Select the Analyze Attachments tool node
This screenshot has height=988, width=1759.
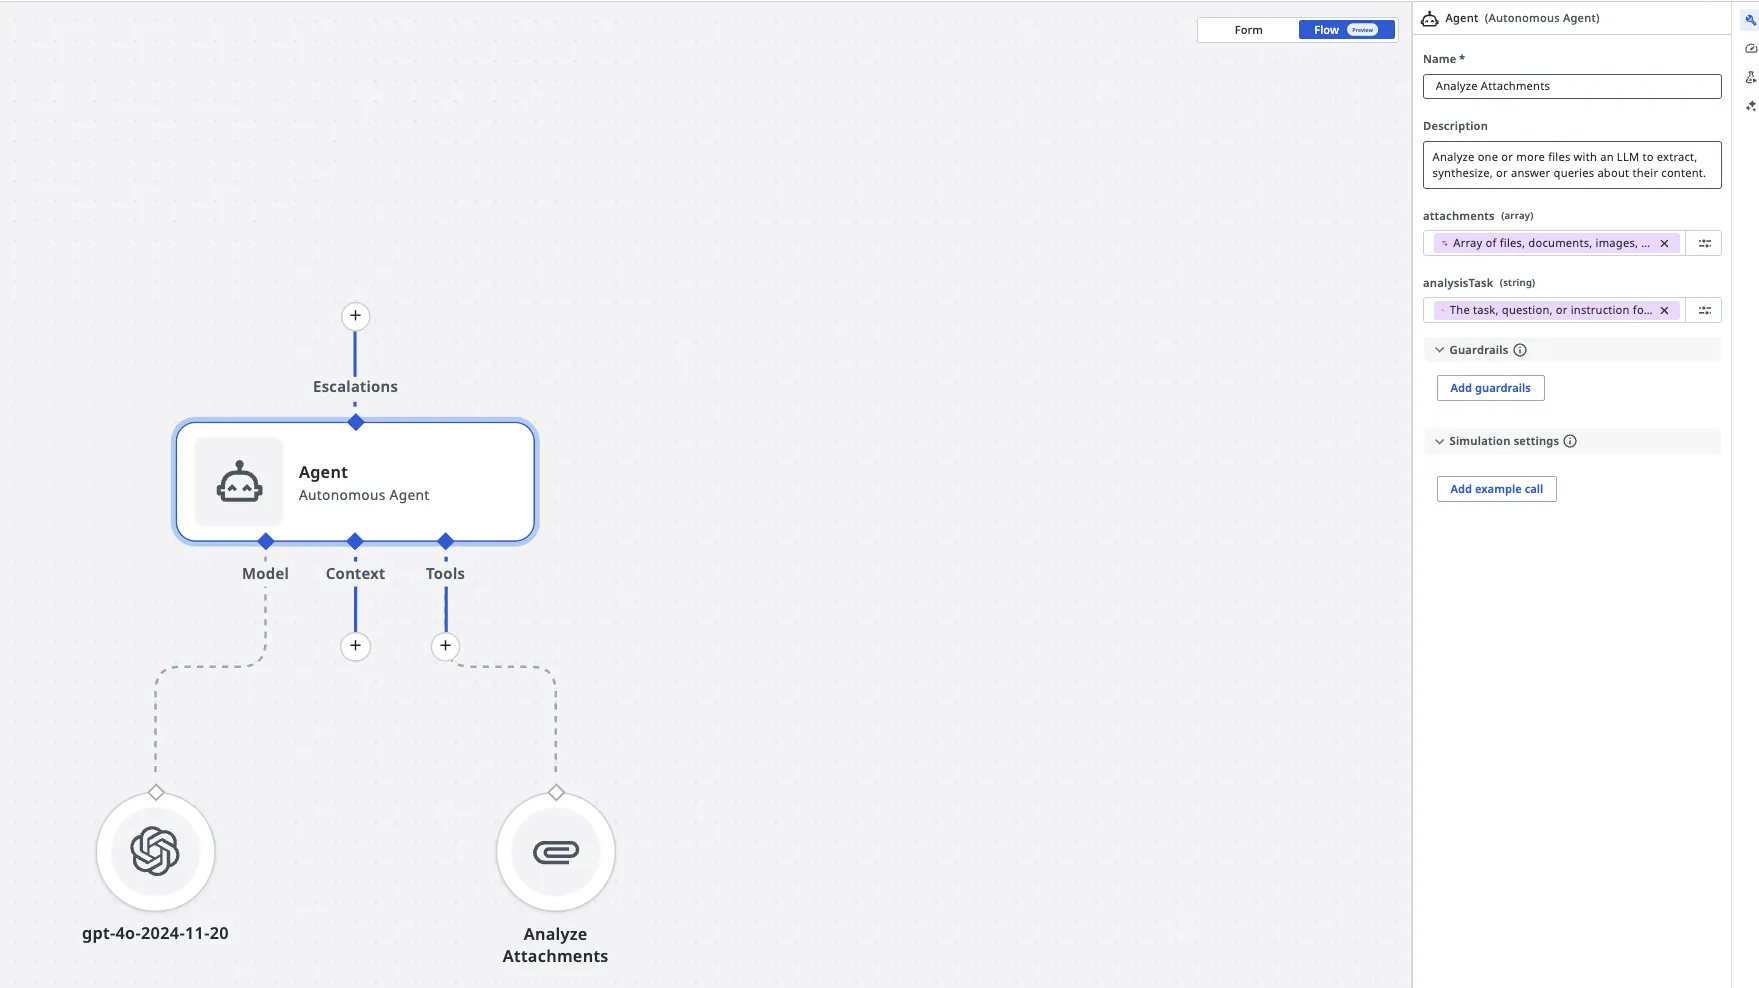click(555, 851)
